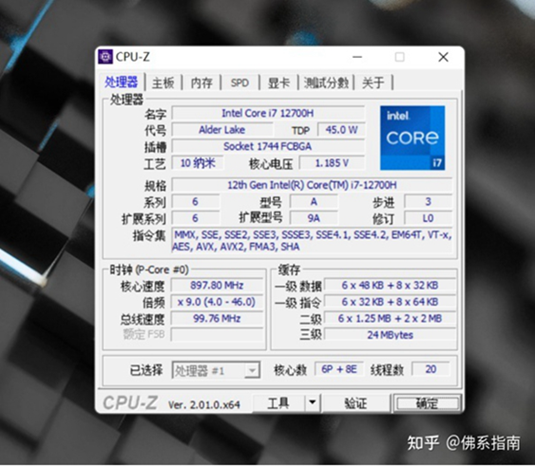Close the CPU-Z window
The image size is (535, 466).
[x=443, y=57]
